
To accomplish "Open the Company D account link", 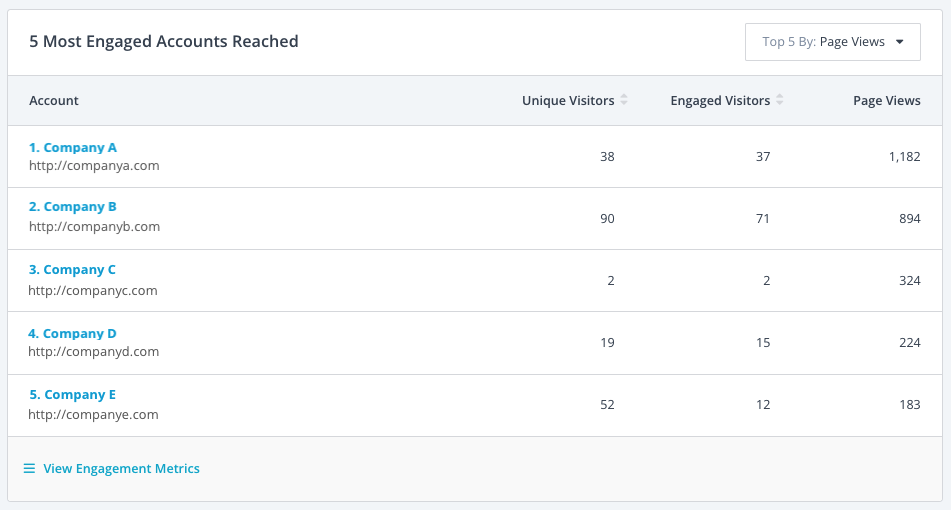I will point(73,334).
